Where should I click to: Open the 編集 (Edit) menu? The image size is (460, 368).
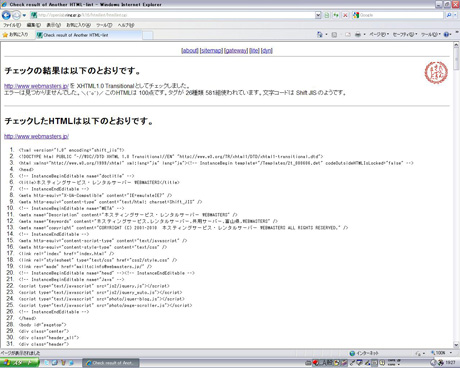pos(34,25)
